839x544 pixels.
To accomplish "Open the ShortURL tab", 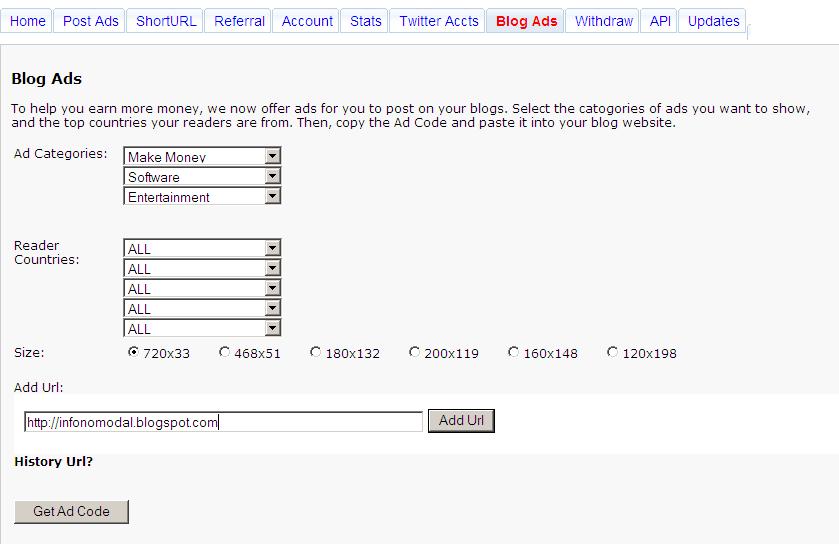I will (166, 21).
